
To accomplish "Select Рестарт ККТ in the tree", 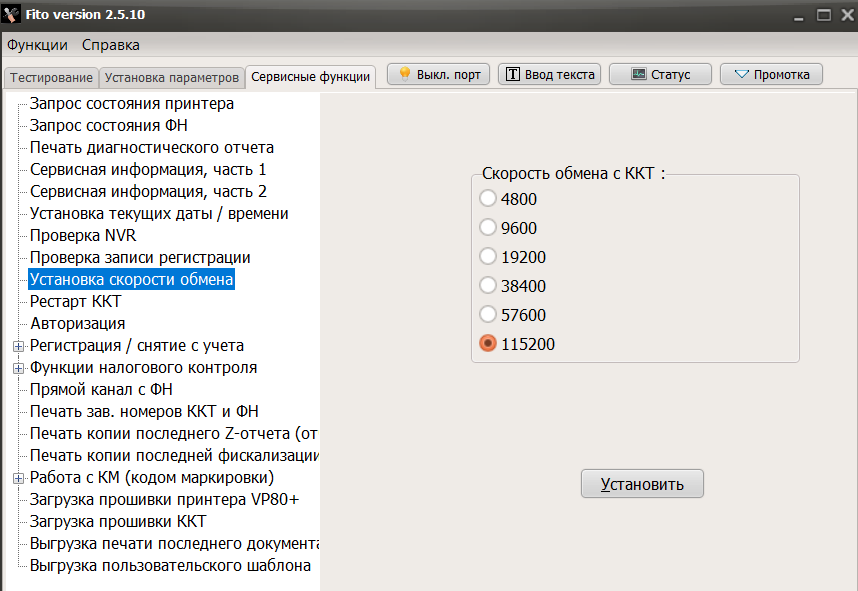I will [x=76, y=302].
